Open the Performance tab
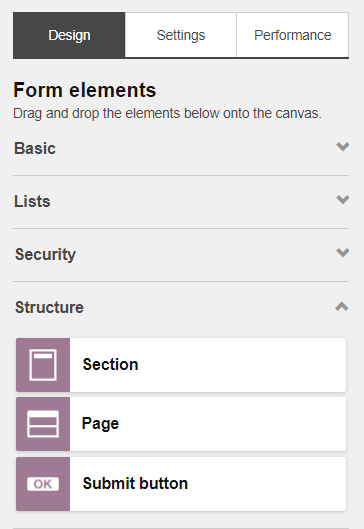The image size is (364, 529). coord(292,35)
